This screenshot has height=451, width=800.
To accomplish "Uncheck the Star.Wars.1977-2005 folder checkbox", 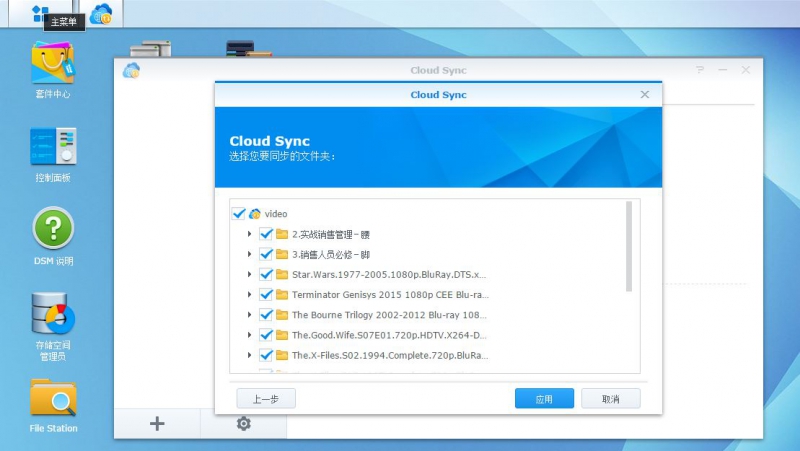I will (266, 274).
